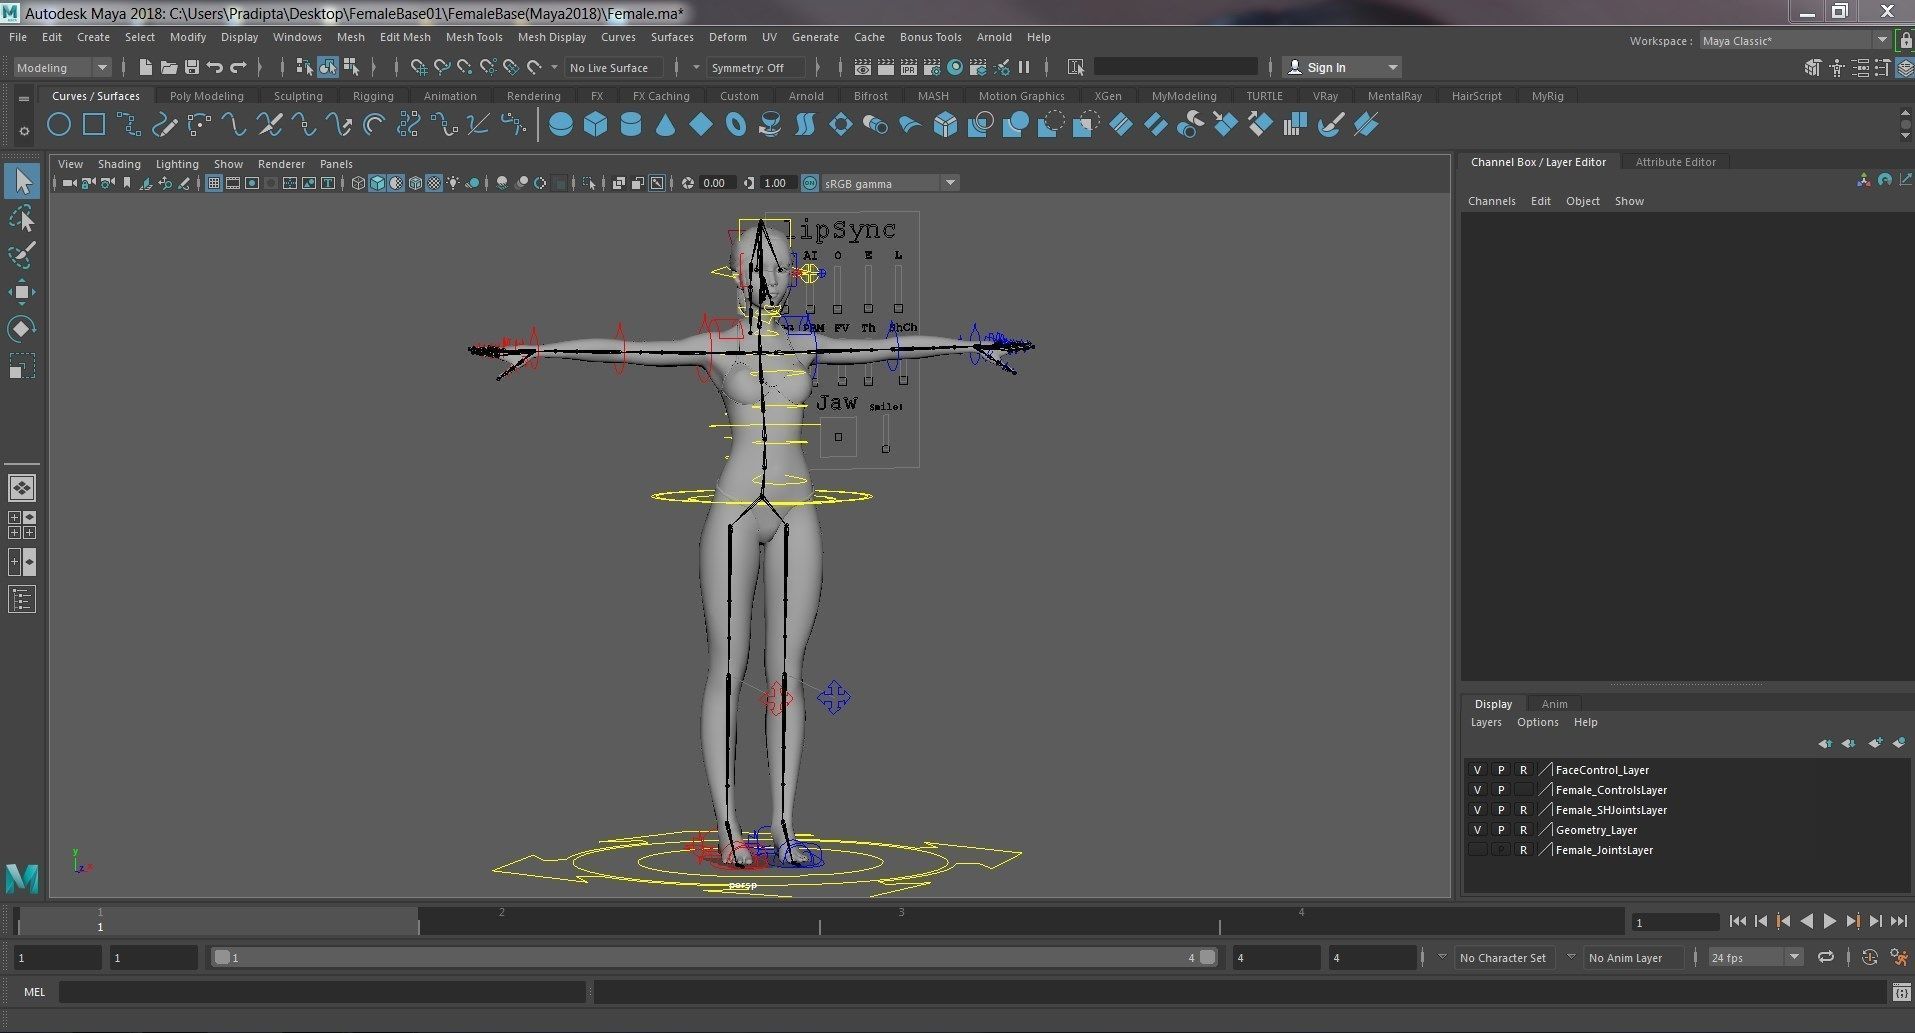1915x1033 pixels.
Task: Open the Script Editor icon
Action: coord(1901,992)
